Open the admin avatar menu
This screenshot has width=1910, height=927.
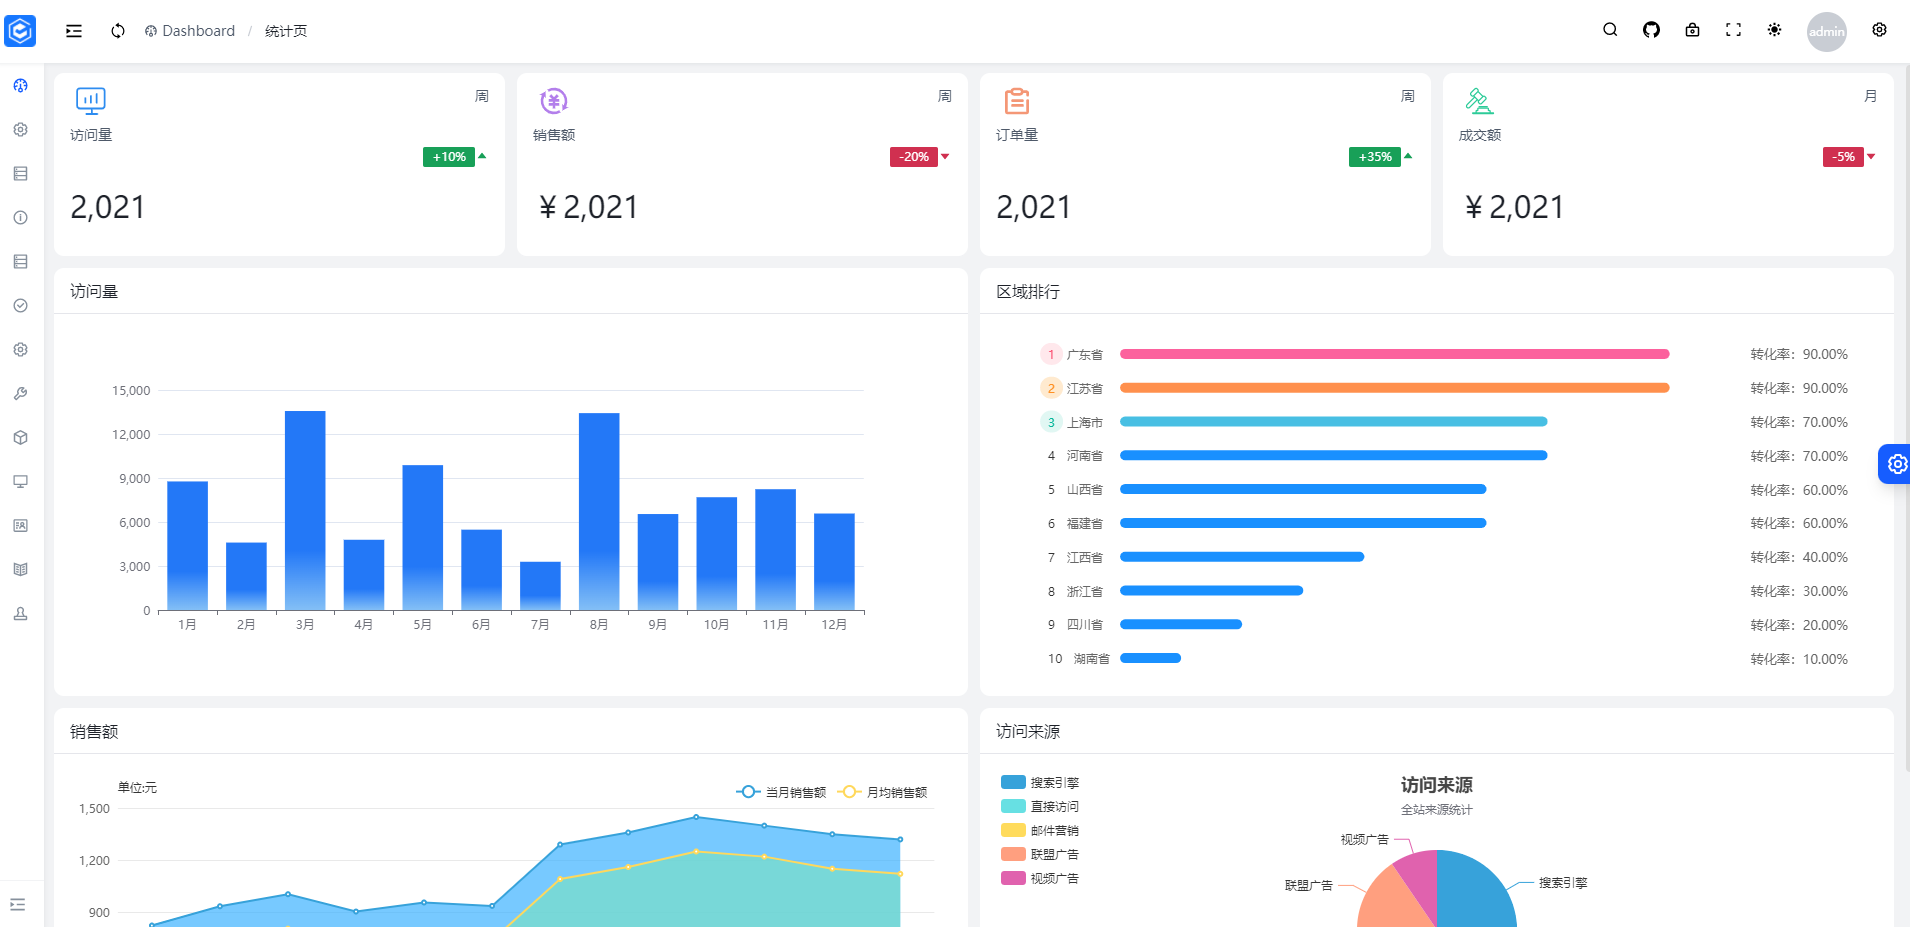tap(1826, 31)
